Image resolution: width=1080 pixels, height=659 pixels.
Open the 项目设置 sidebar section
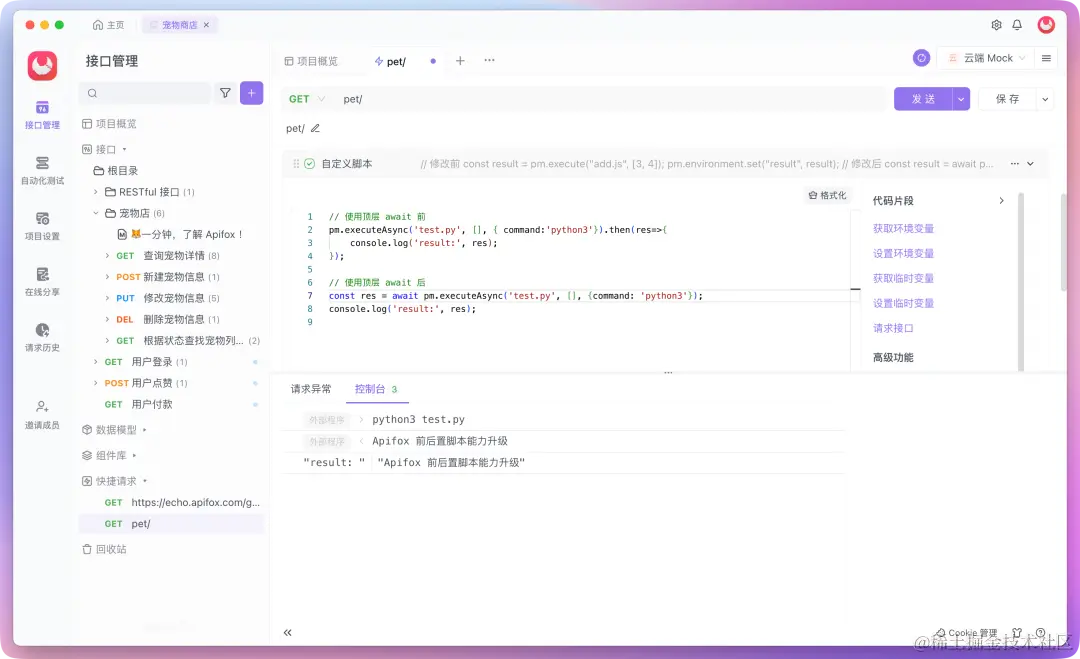click(42, 227)
